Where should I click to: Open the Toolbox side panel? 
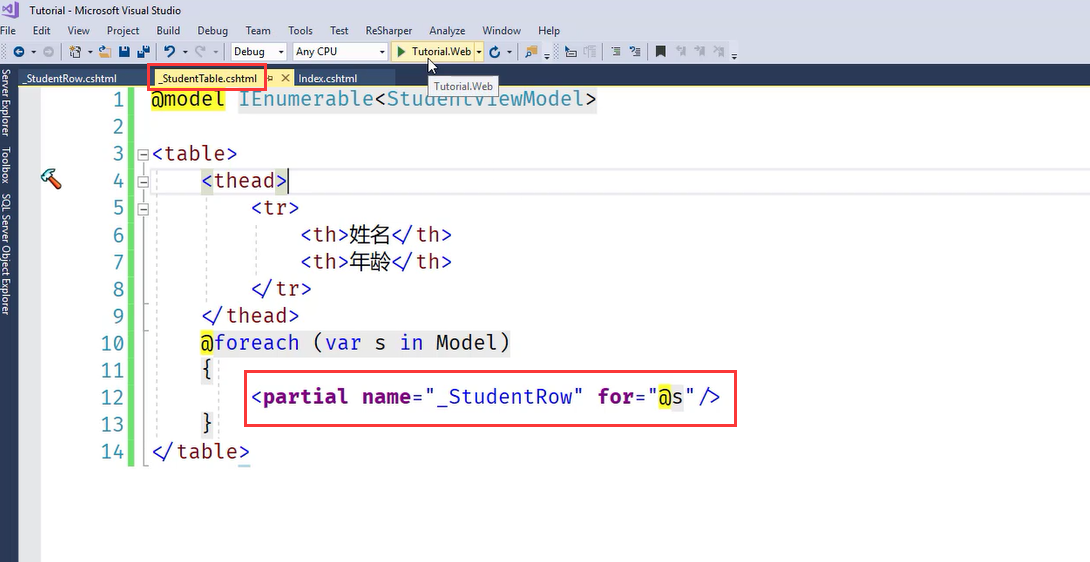(6, 165)
